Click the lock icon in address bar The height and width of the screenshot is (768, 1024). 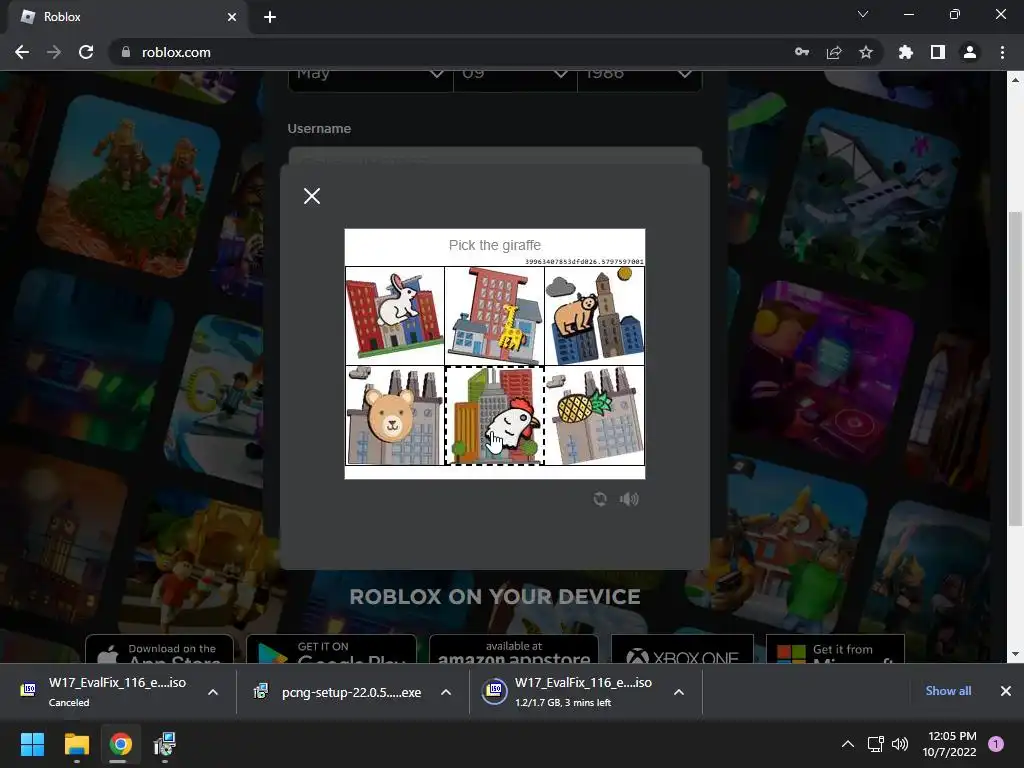[x=126, y=52]
